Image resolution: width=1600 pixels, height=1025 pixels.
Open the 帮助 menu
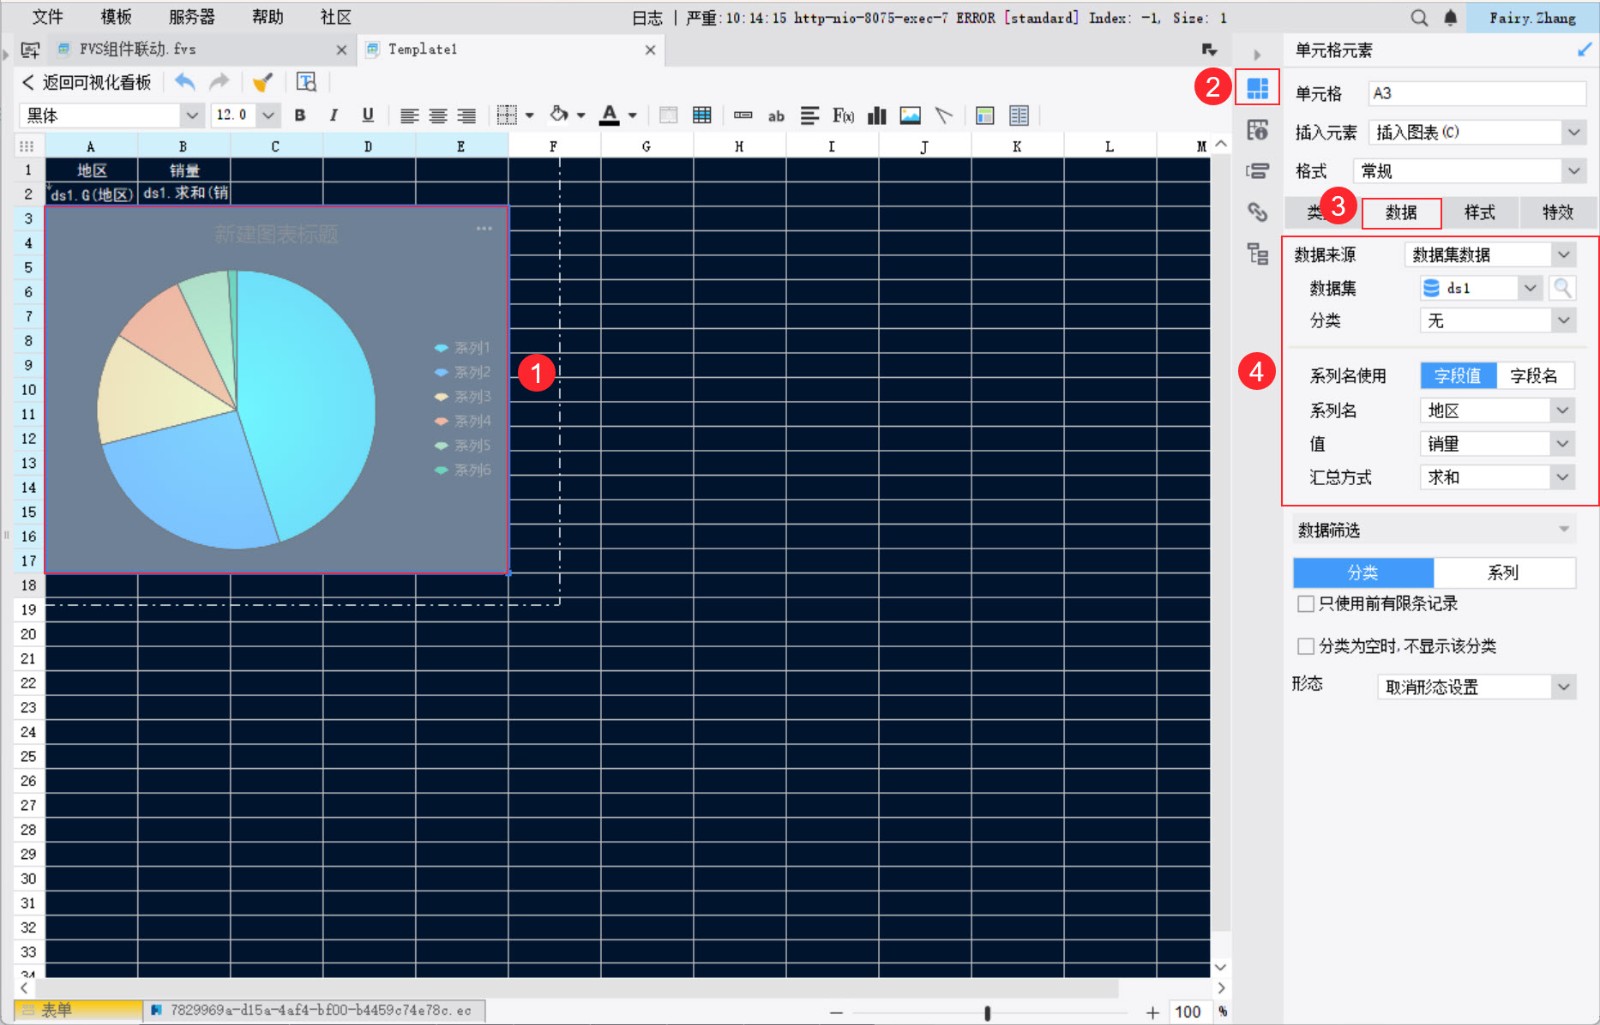pos(268,17)
